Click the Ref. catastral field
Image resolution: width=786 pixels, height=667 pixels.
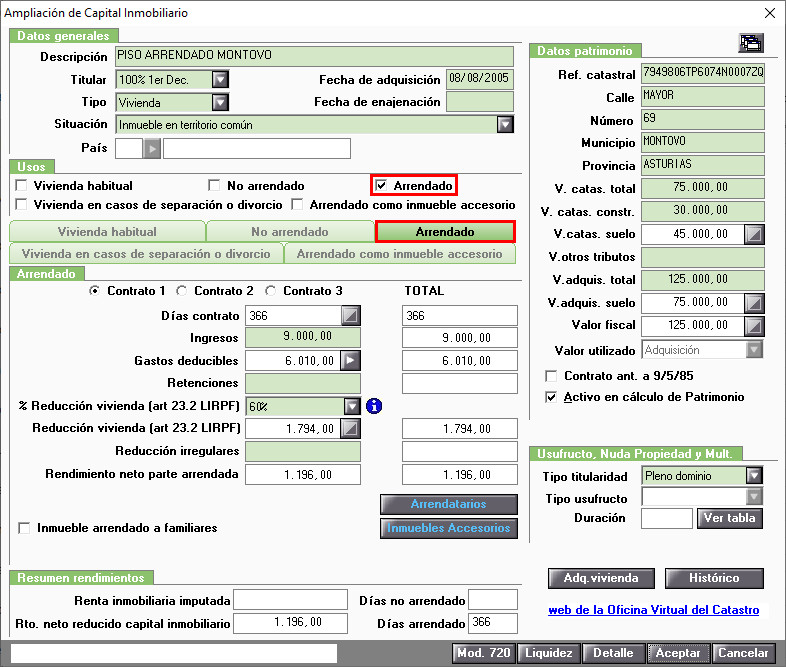point(703,74)
